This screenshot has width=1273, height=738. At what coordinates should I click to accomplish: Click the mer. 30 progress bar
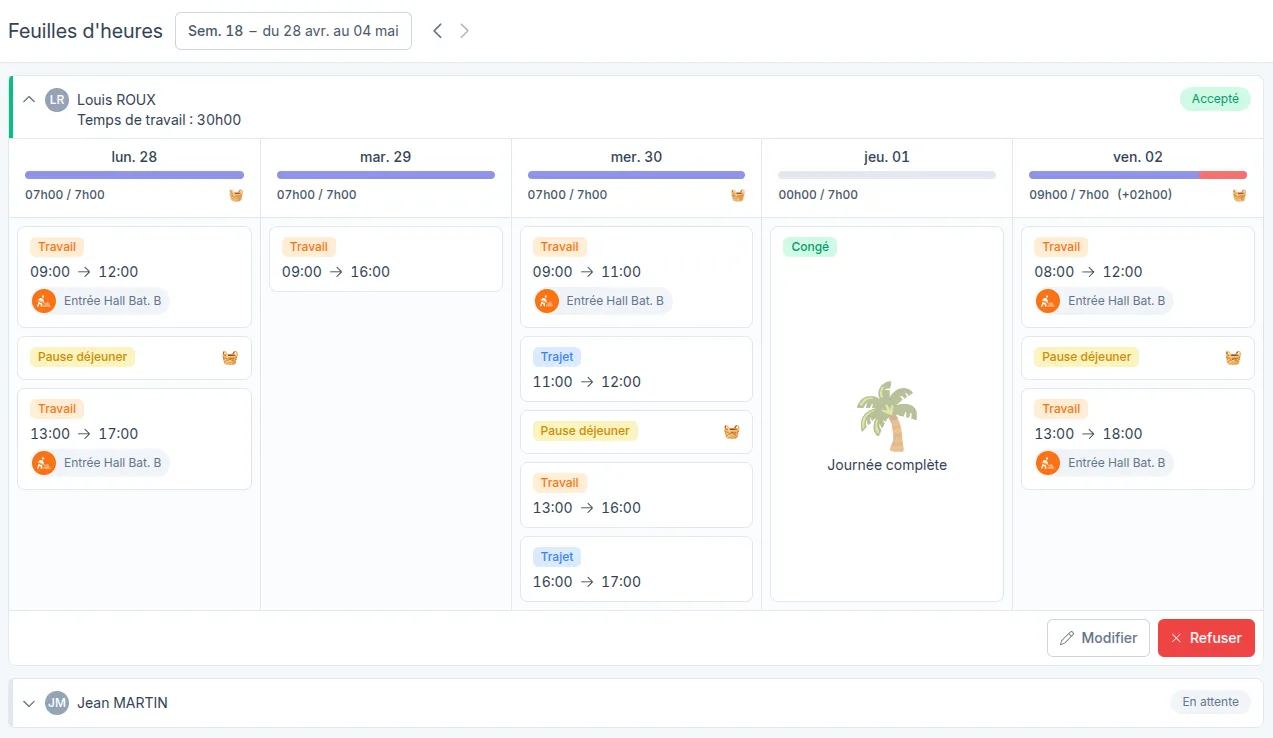pos(636,175)
